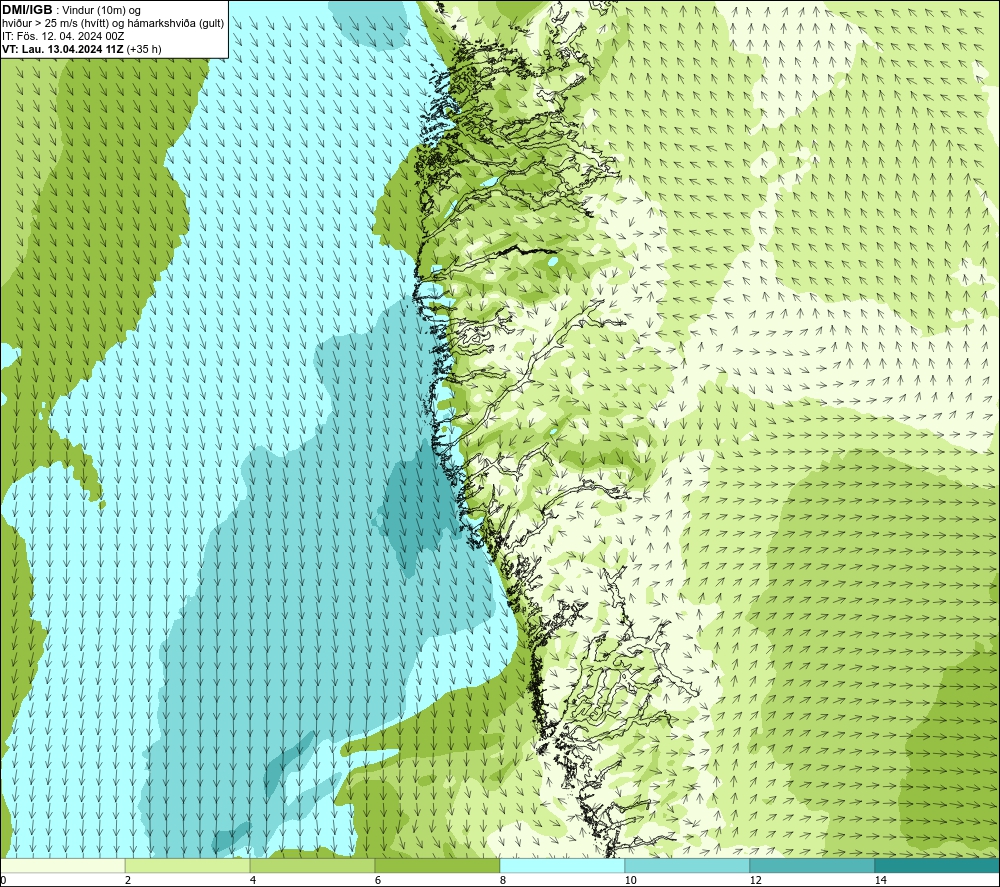The width and height of the screenshot is (1000, 887).
Task: Click the above 14 m/s dark teal swatch
Action: (937, 865)
